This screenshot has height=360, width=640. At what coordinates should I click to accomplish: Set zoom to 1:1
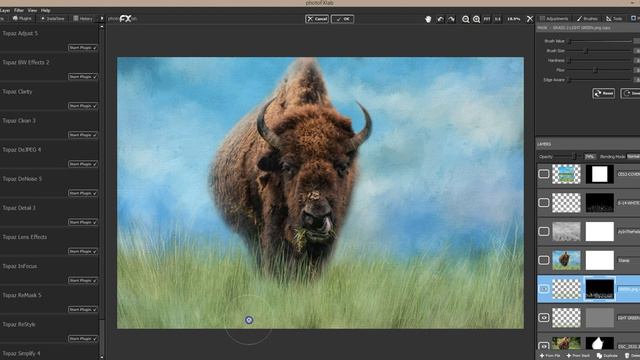498,19
